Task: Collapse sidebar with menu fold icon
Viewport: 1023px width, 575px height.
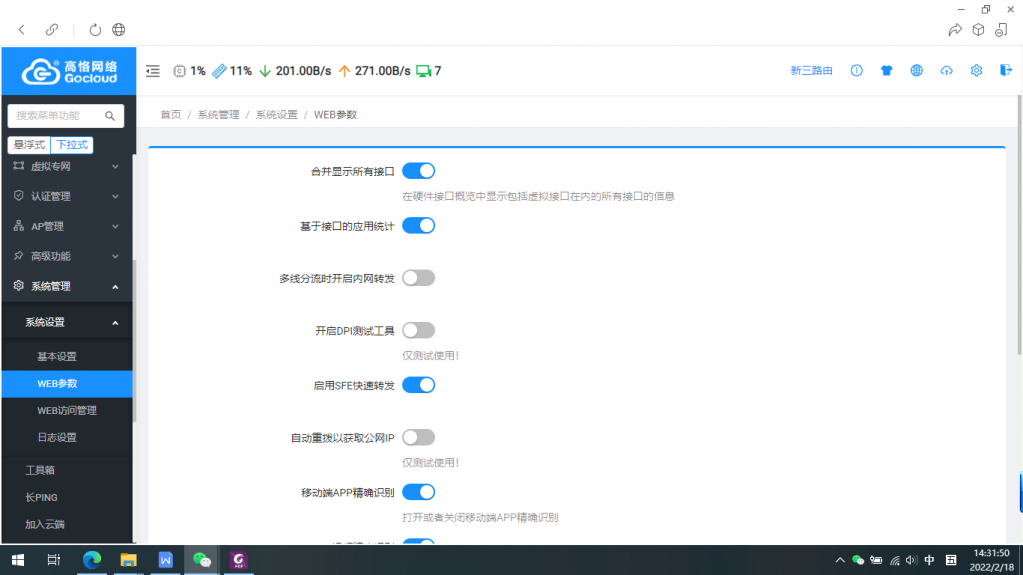Action: coord(153,70)
